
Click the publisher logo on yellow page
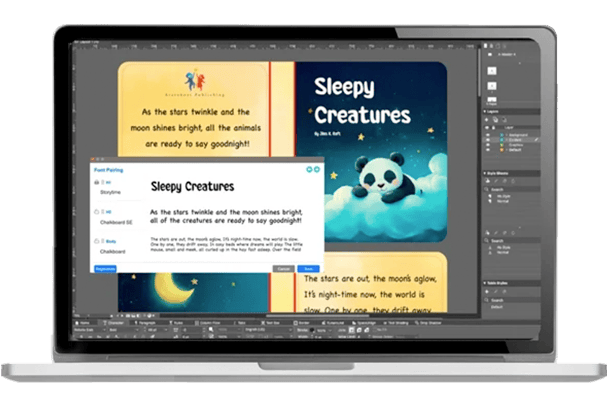pyautogui.click(x=195, y=81)
